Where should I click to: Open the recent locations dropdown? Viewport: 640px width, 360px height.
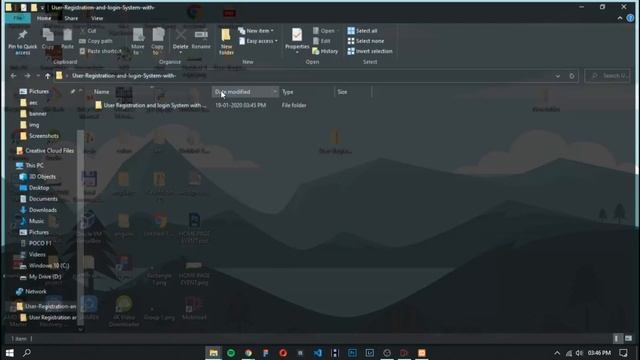38,76
